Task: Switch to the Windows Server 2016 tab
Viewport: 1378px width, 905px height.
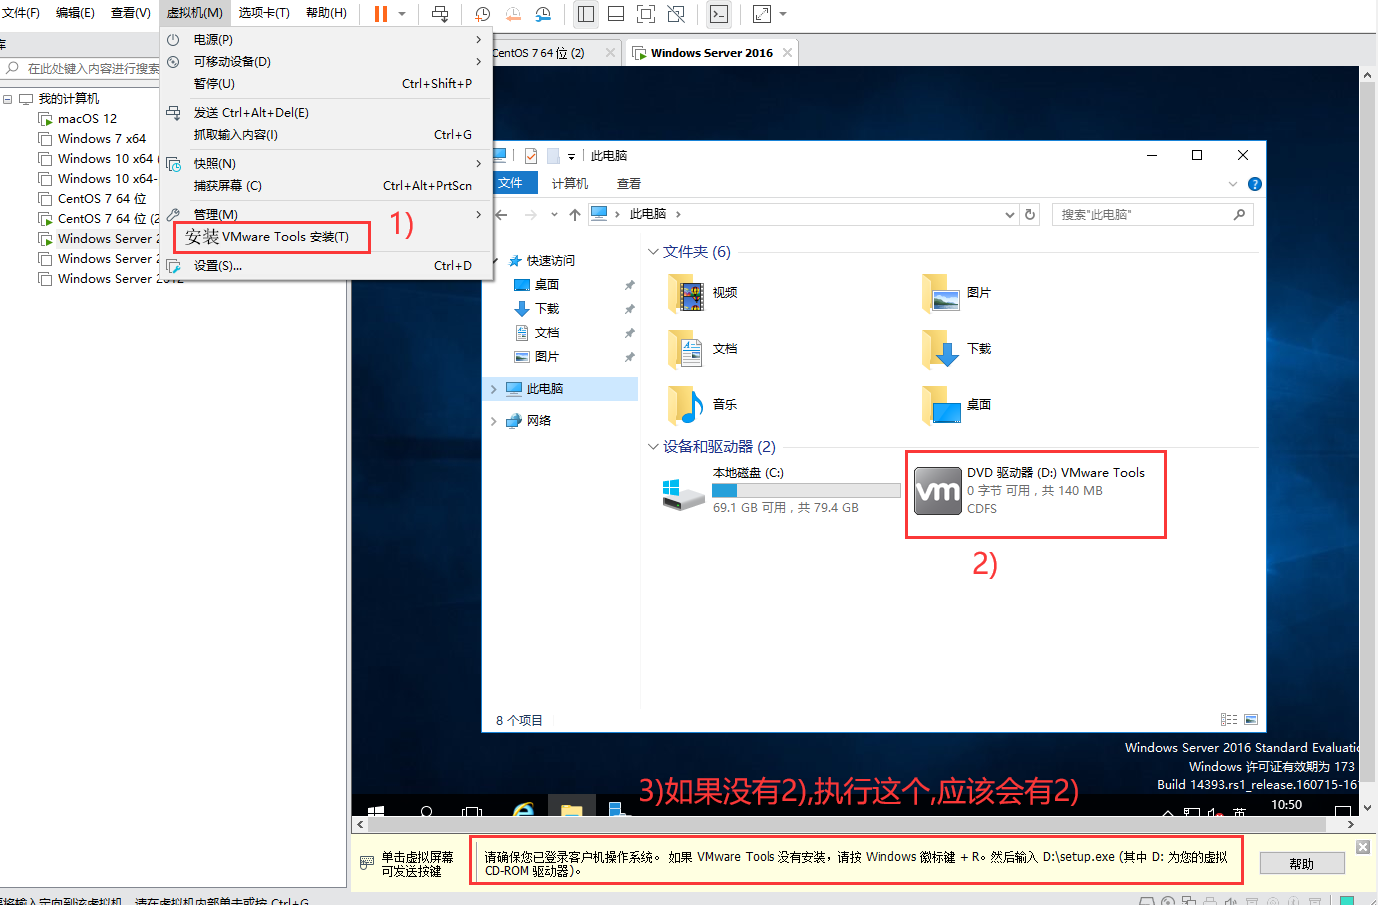Action: [x=711, y=53]
